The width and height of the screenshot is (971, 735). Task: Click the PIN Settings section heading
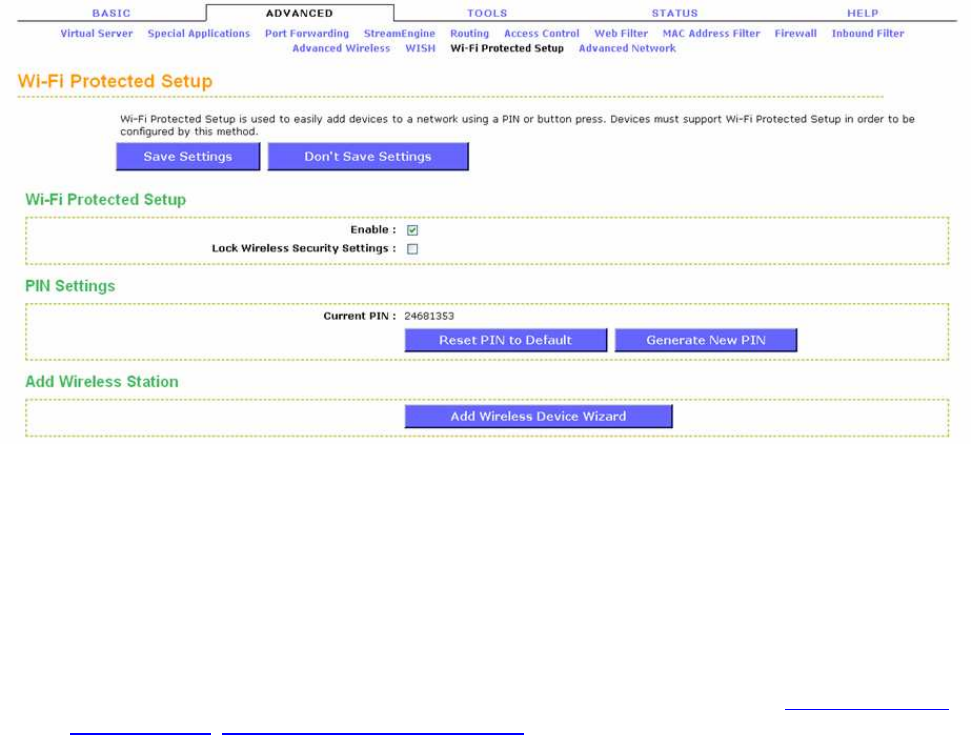70,286
